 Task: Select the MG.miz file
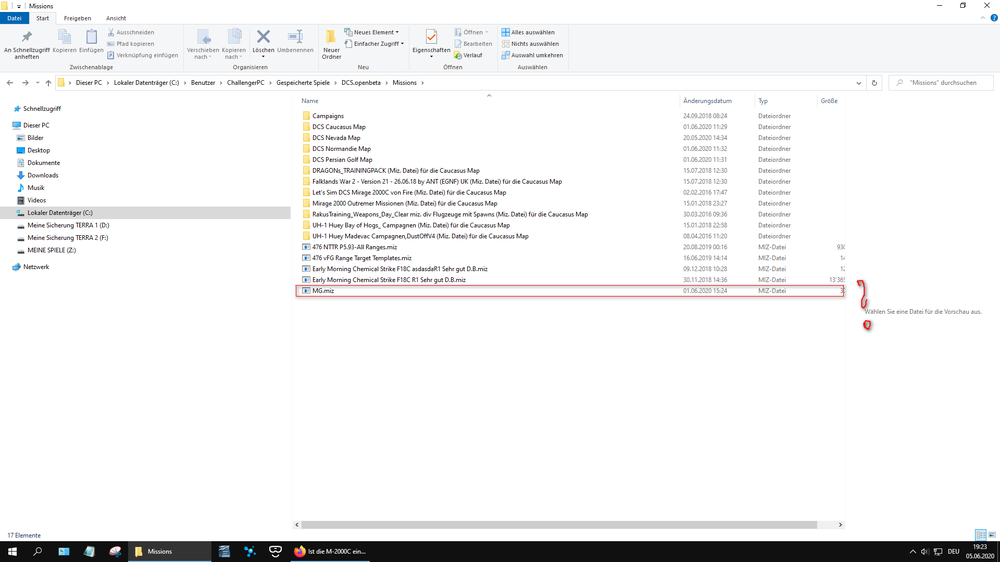[571, 291]
